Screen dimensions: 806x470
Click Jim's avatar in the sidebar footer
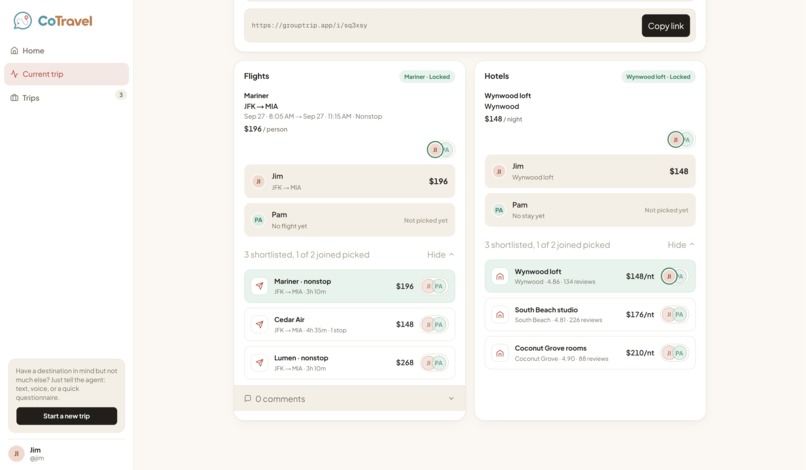tap(16, 454)
